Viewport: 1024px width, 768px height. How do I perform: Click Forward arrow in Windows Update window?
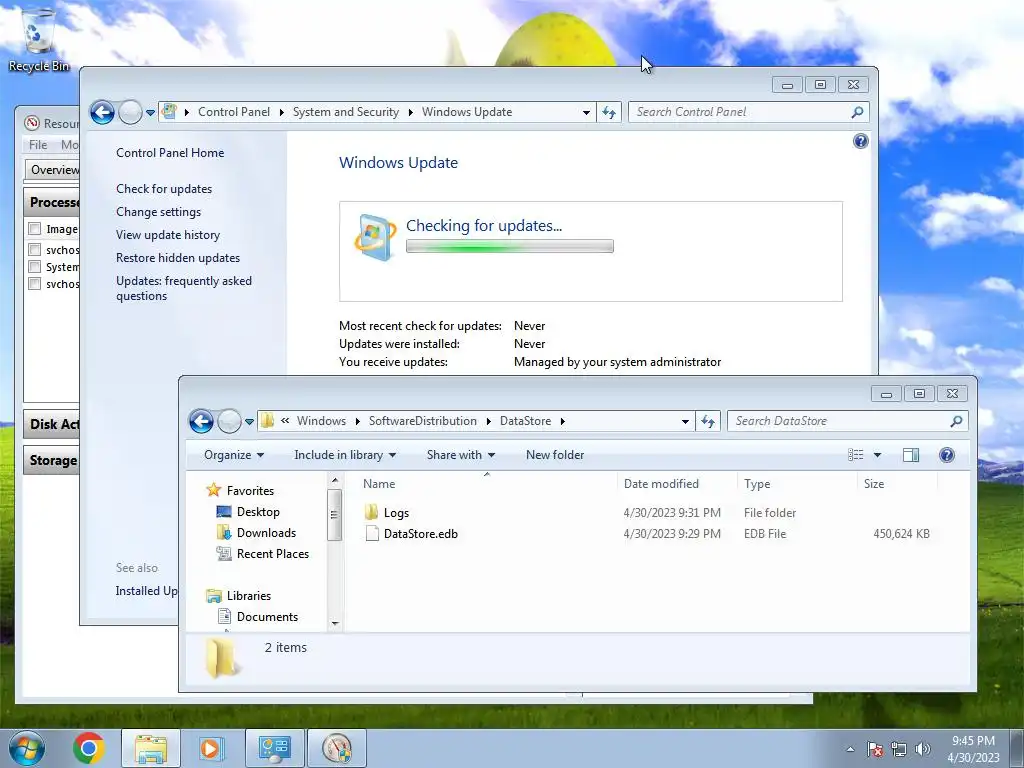click(x=131, y=112)
